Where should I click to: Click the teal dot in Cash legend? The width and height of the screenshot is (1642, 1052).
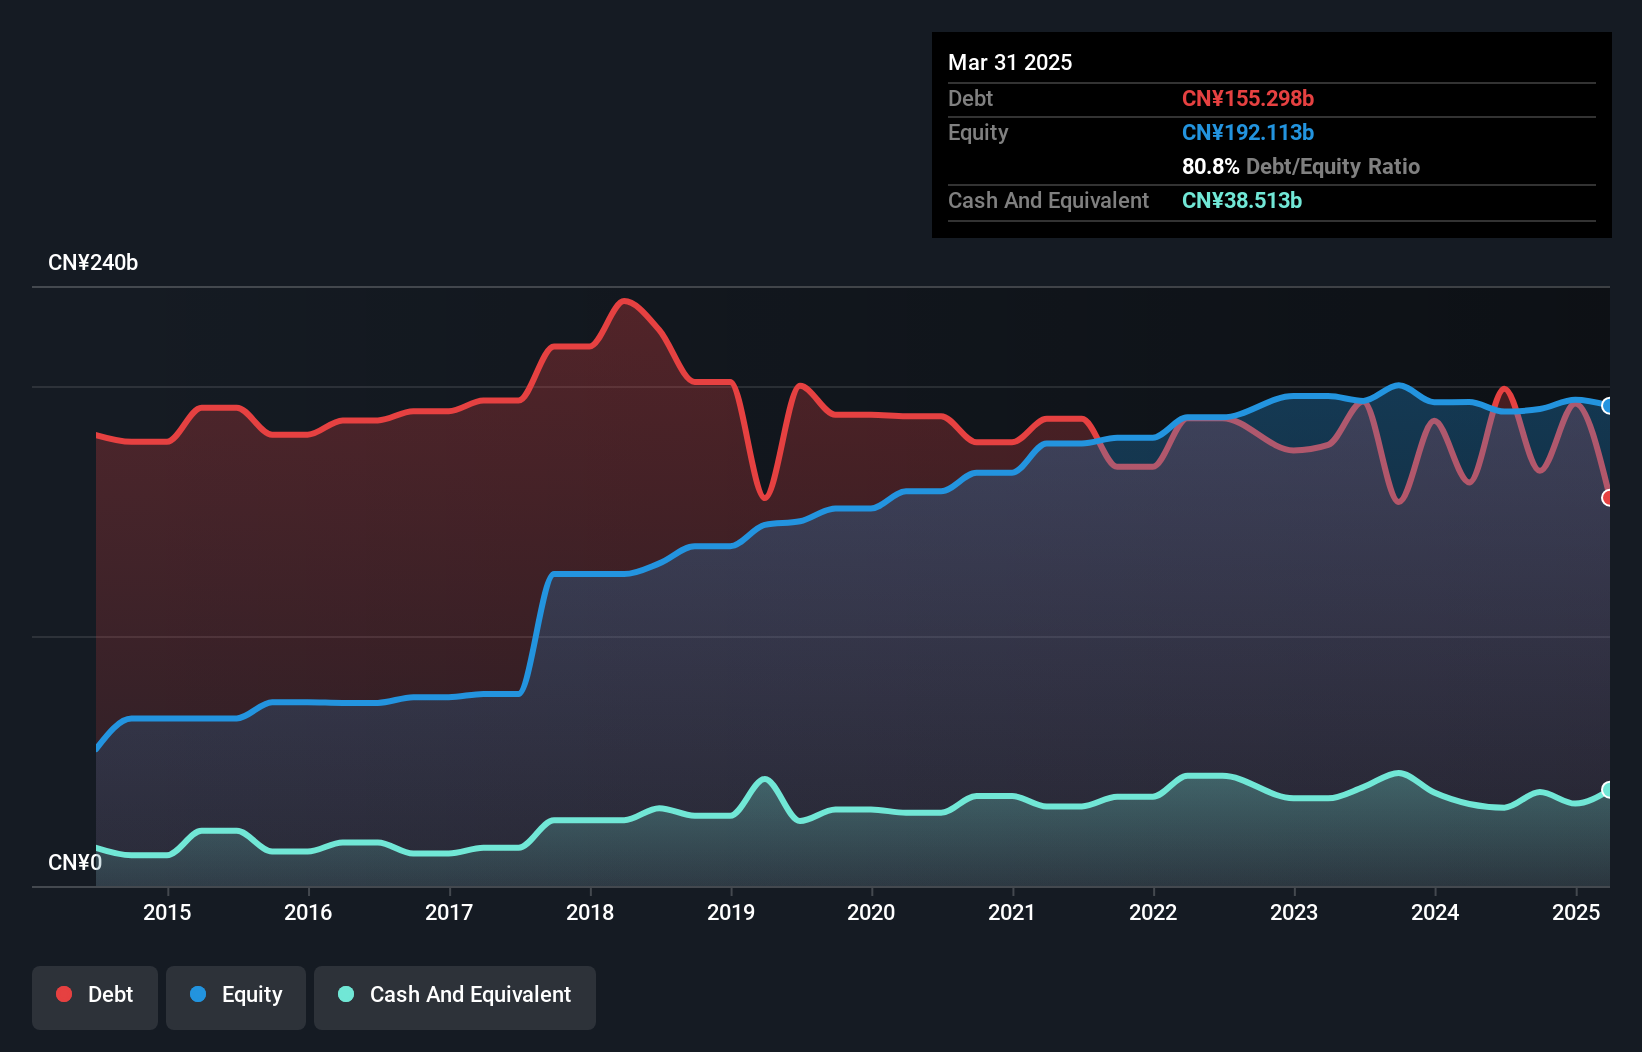(x=346, y=994)
